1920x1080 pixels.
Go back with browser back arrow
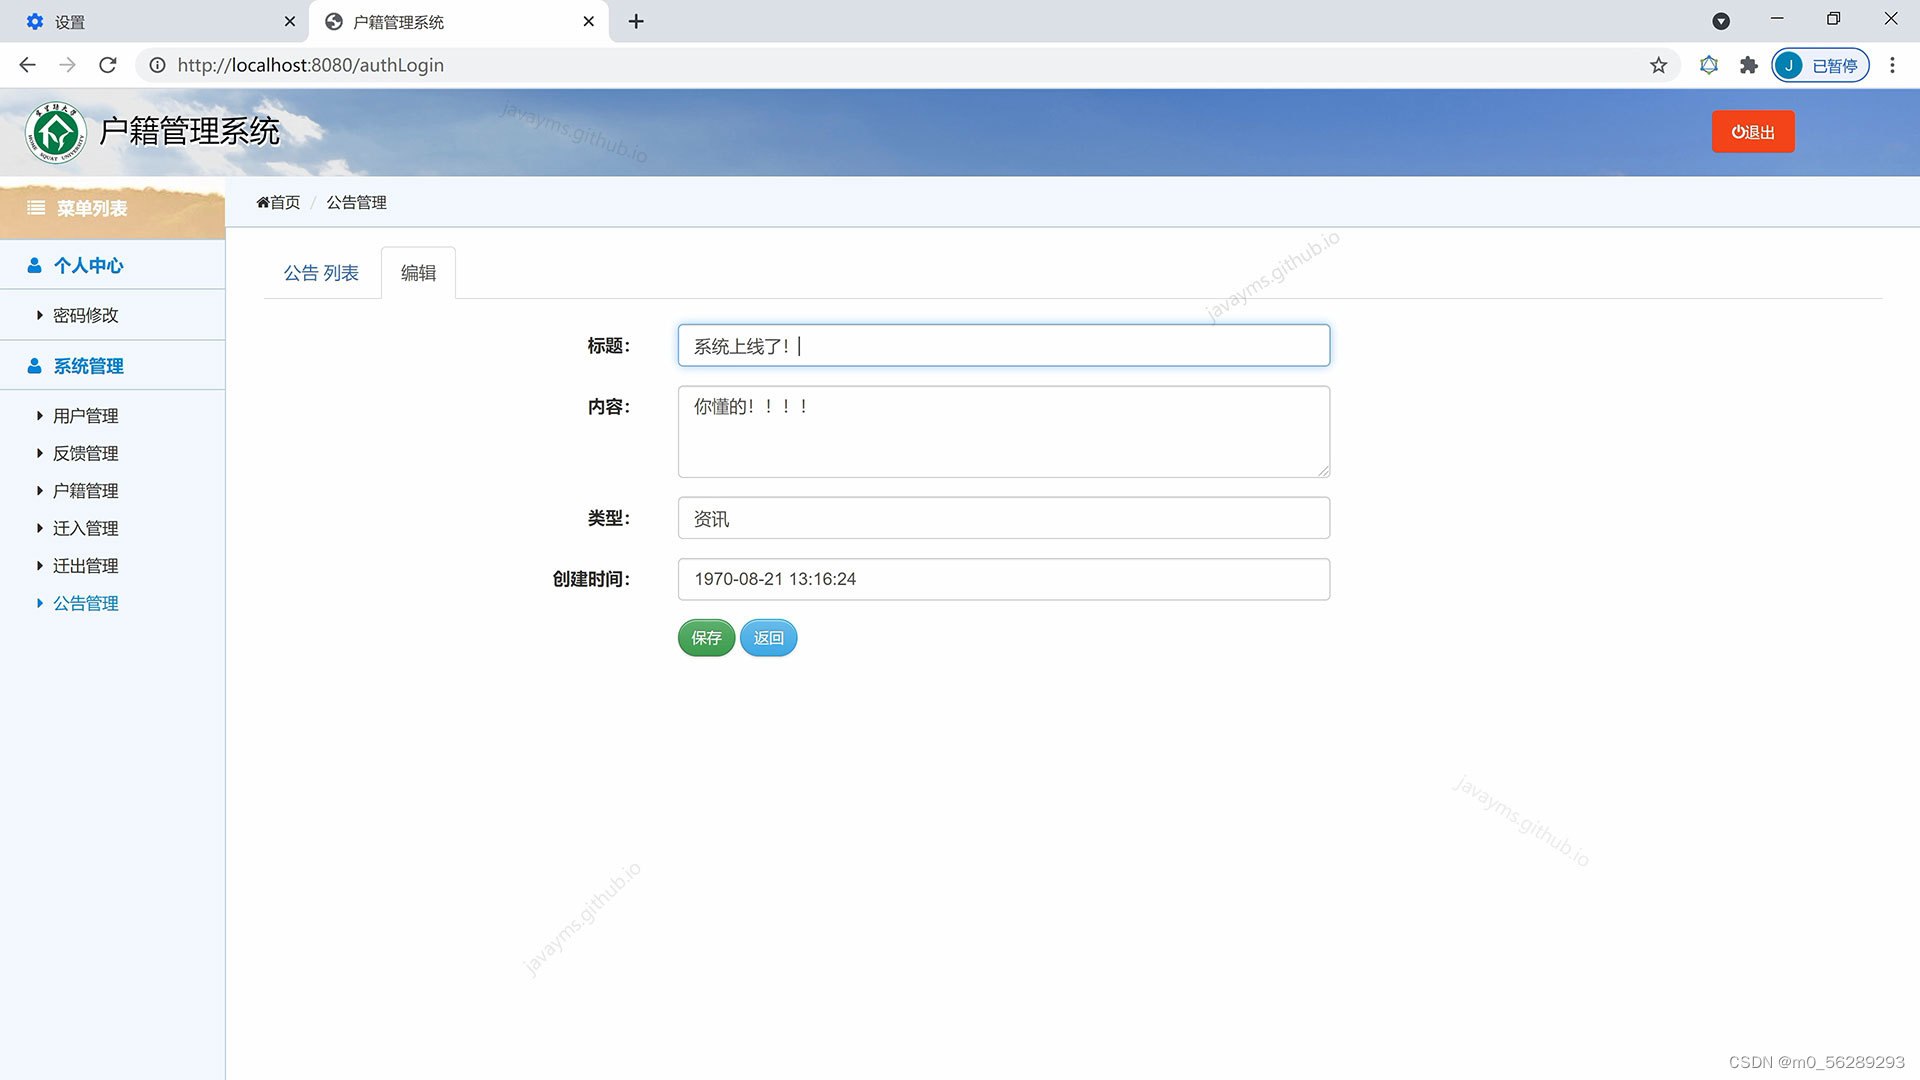pyautogui.click(x=28, y=65)
